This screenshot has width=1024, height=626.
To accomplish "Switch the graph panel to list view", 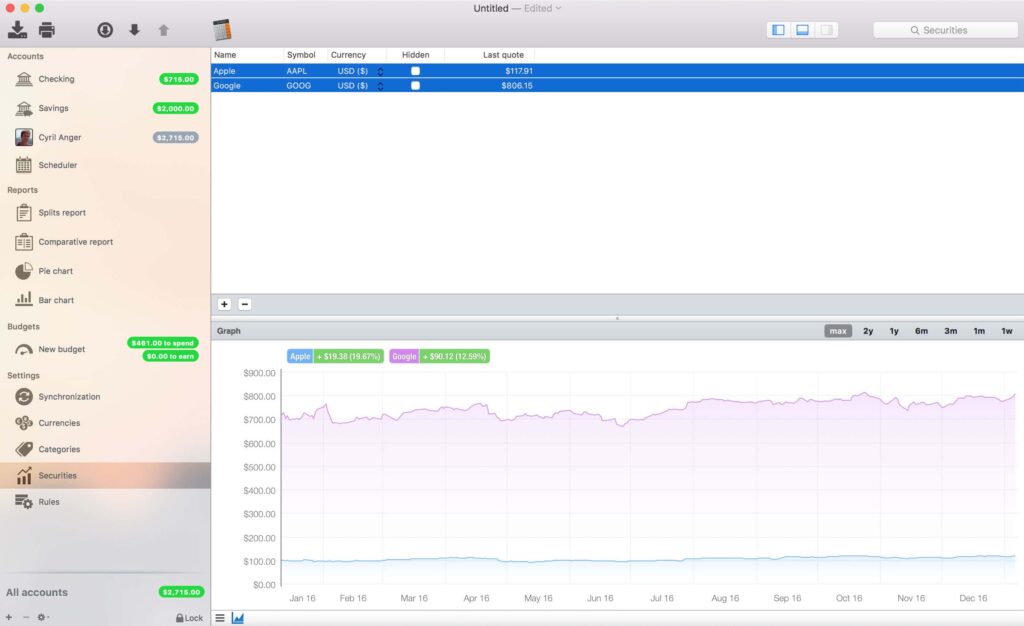I will point(219,617).
